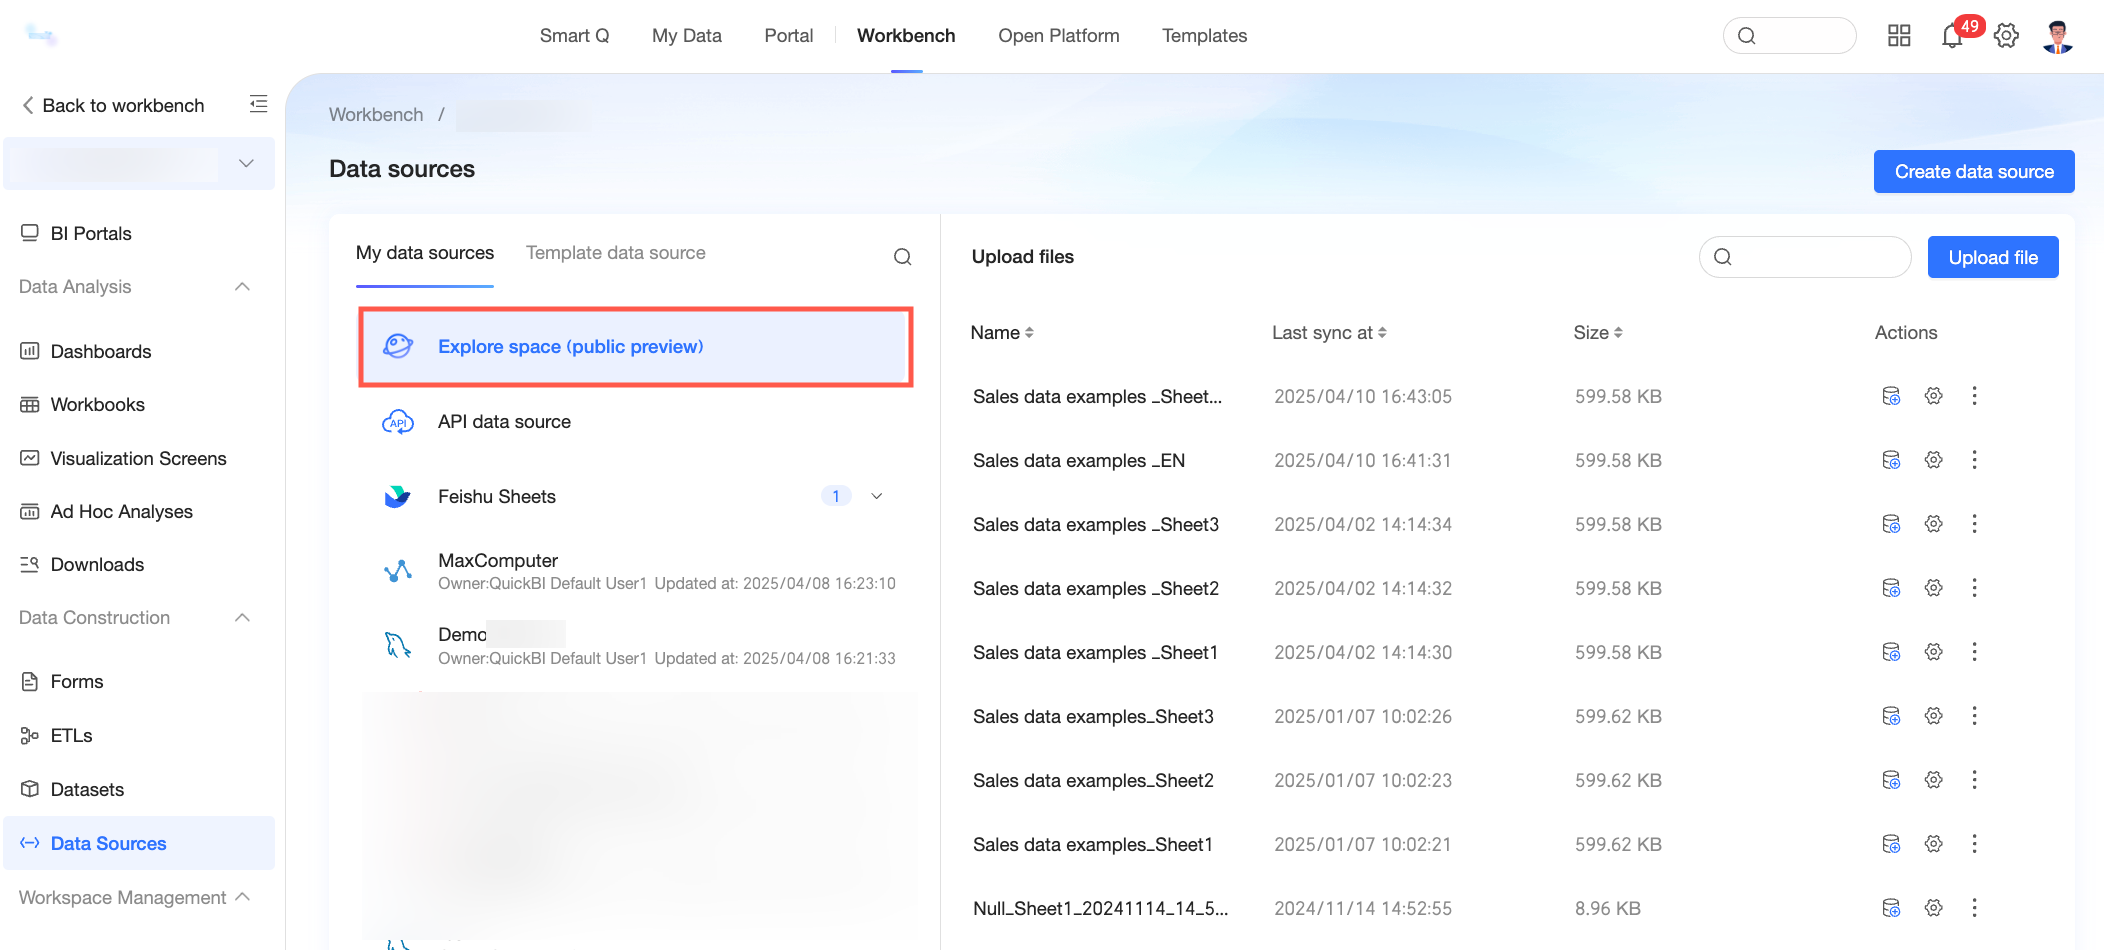Viewport: 2104px width, 950px height.
Task: Open the notifications bell icon
Action: pos(1952,36)
